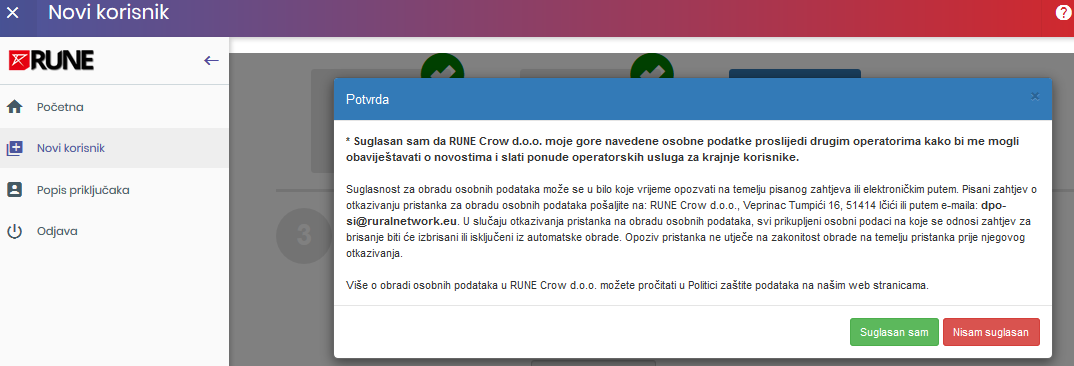Collapse the sidebar with the left arrow
This screenshot has width=1074, height=366.
pos(211,60)
